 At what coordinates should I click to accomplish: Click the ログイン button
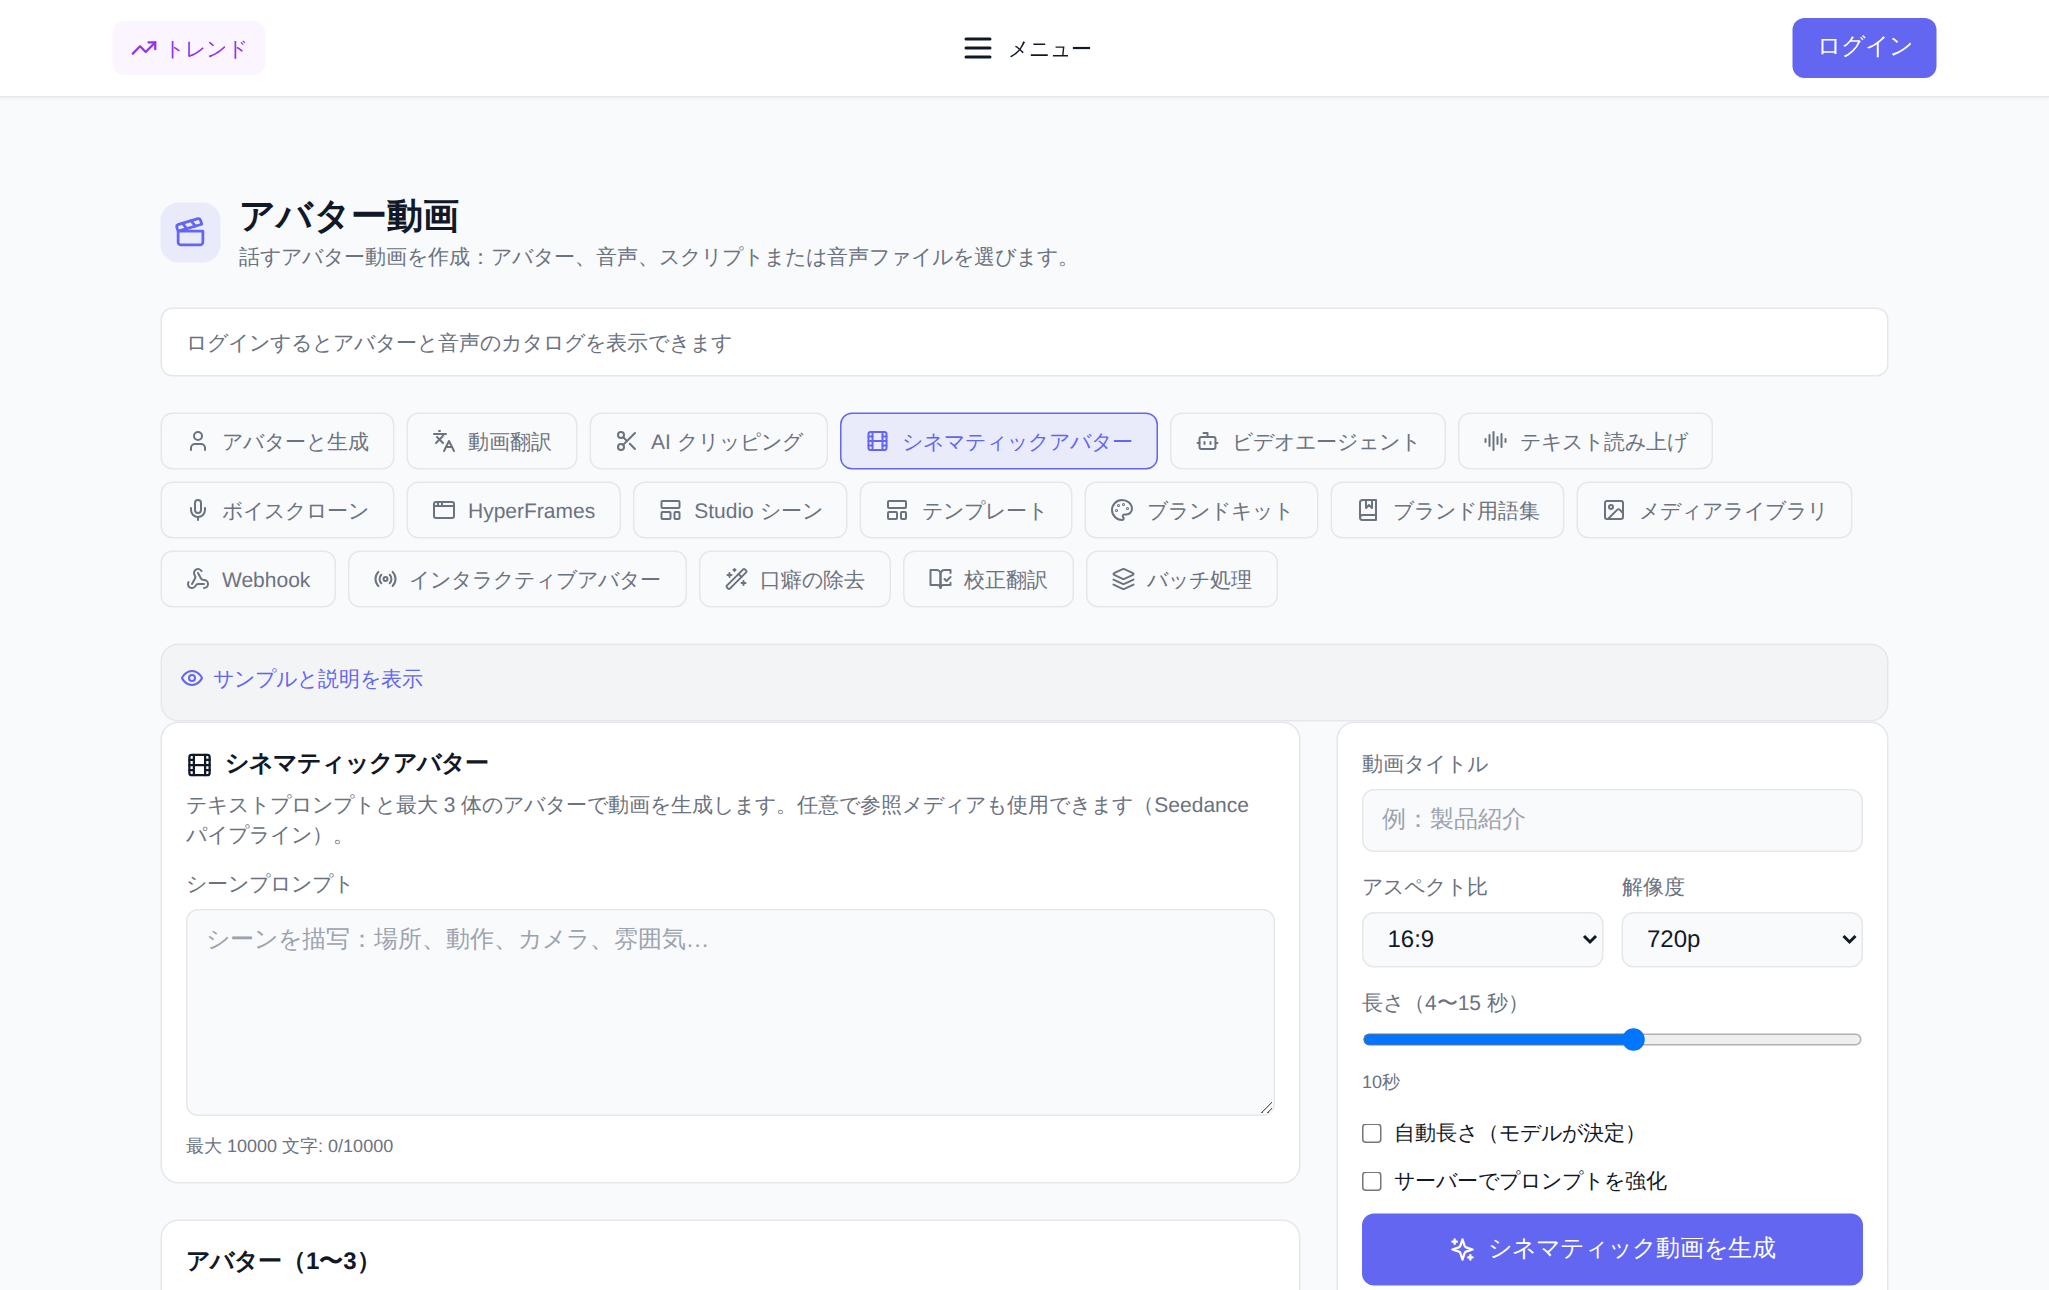(1864, 48)
